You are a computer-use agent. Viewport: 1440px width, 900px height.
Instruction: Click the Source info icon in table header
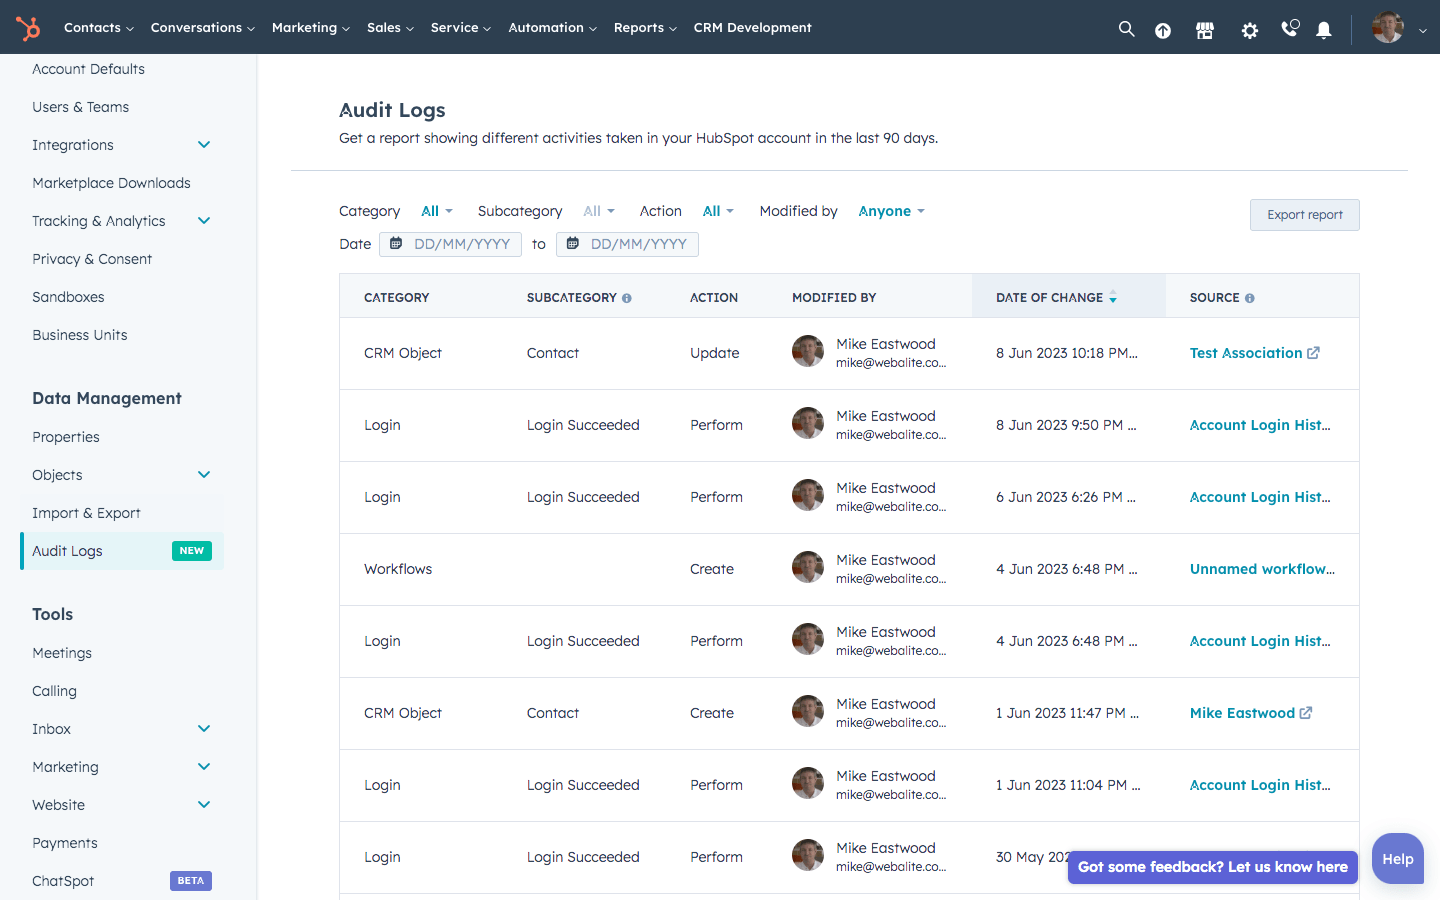[1250, 298]
